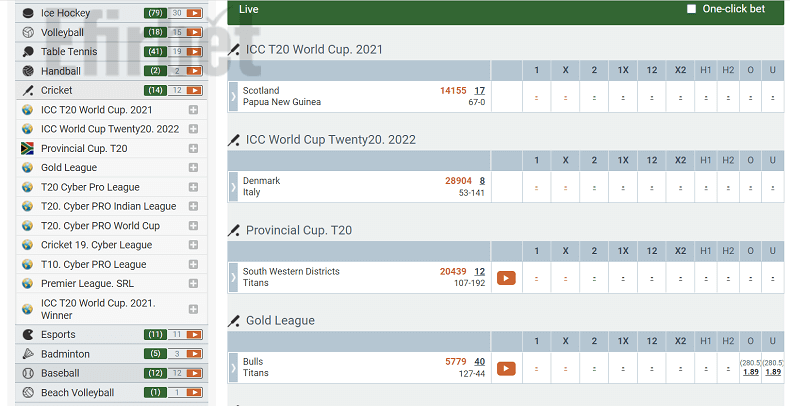Expand Premier League. SRL plus button
Viewport: 790px width, 406px height.
pos(193,284)
